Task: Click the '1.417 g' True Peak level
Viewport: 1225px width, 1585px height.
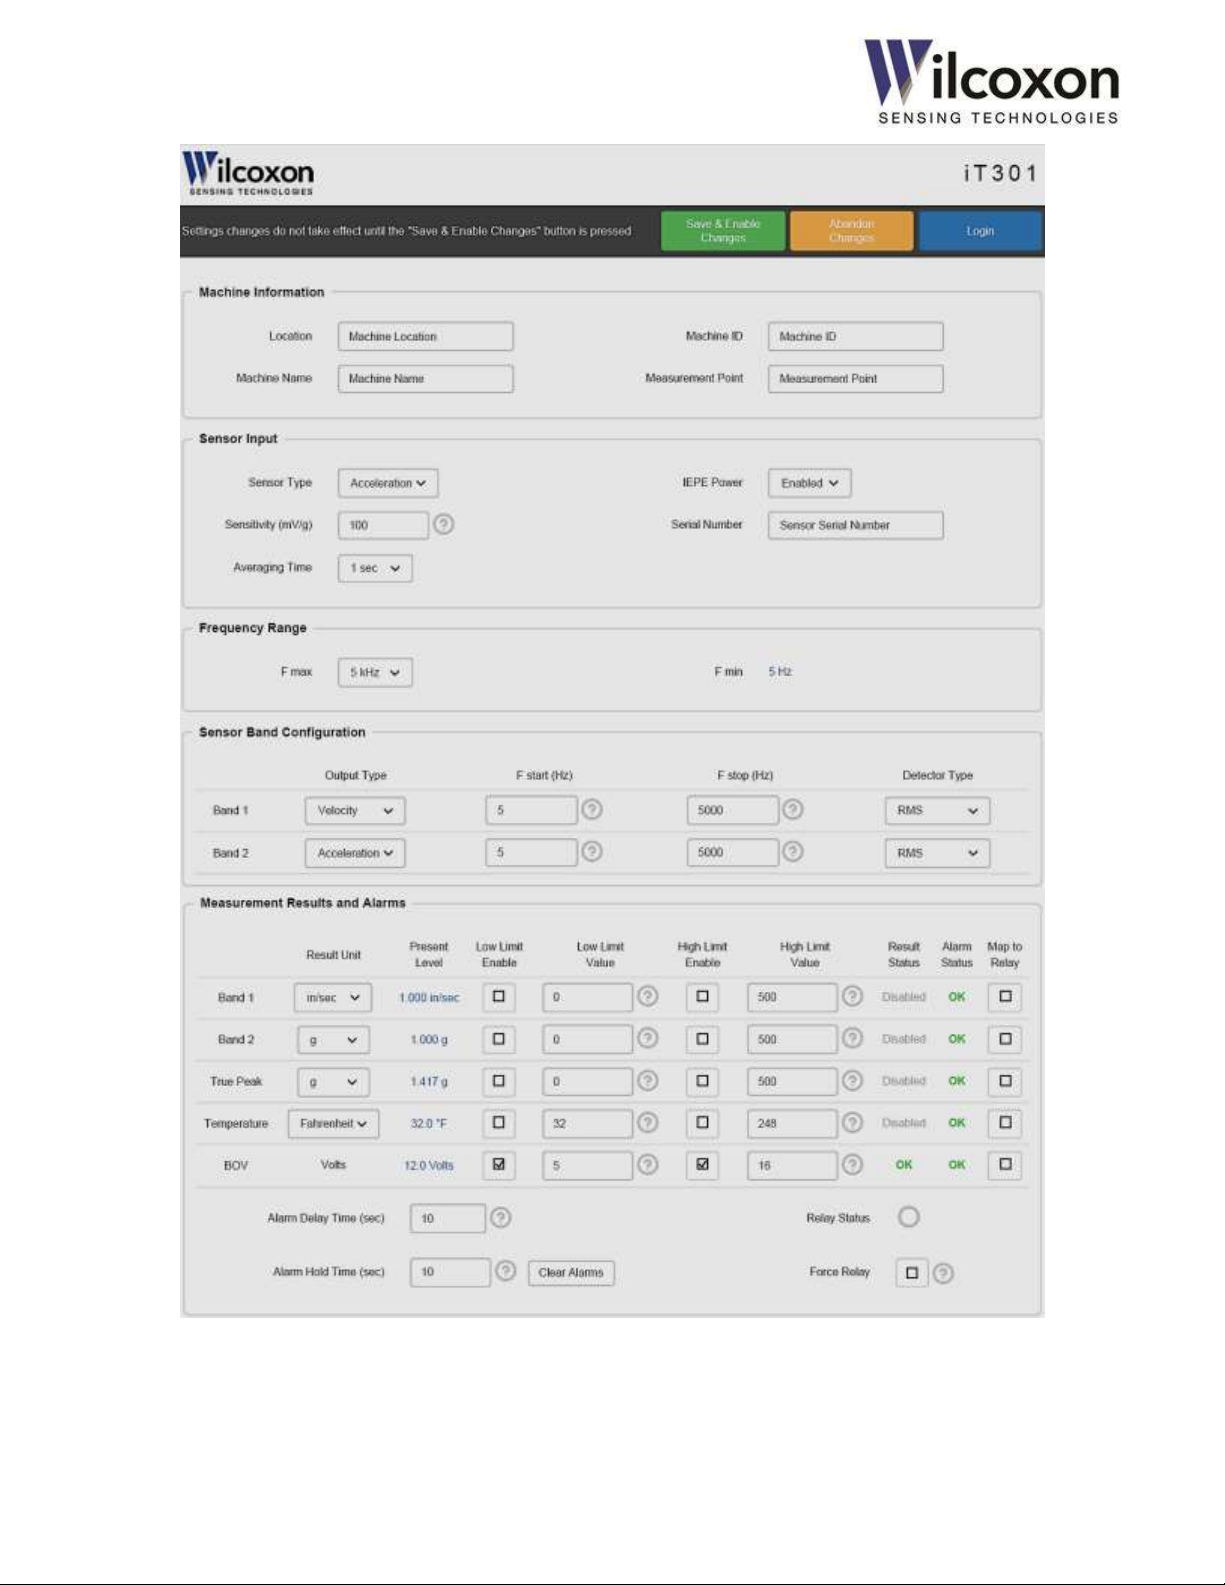Action: coord(429,1082)
